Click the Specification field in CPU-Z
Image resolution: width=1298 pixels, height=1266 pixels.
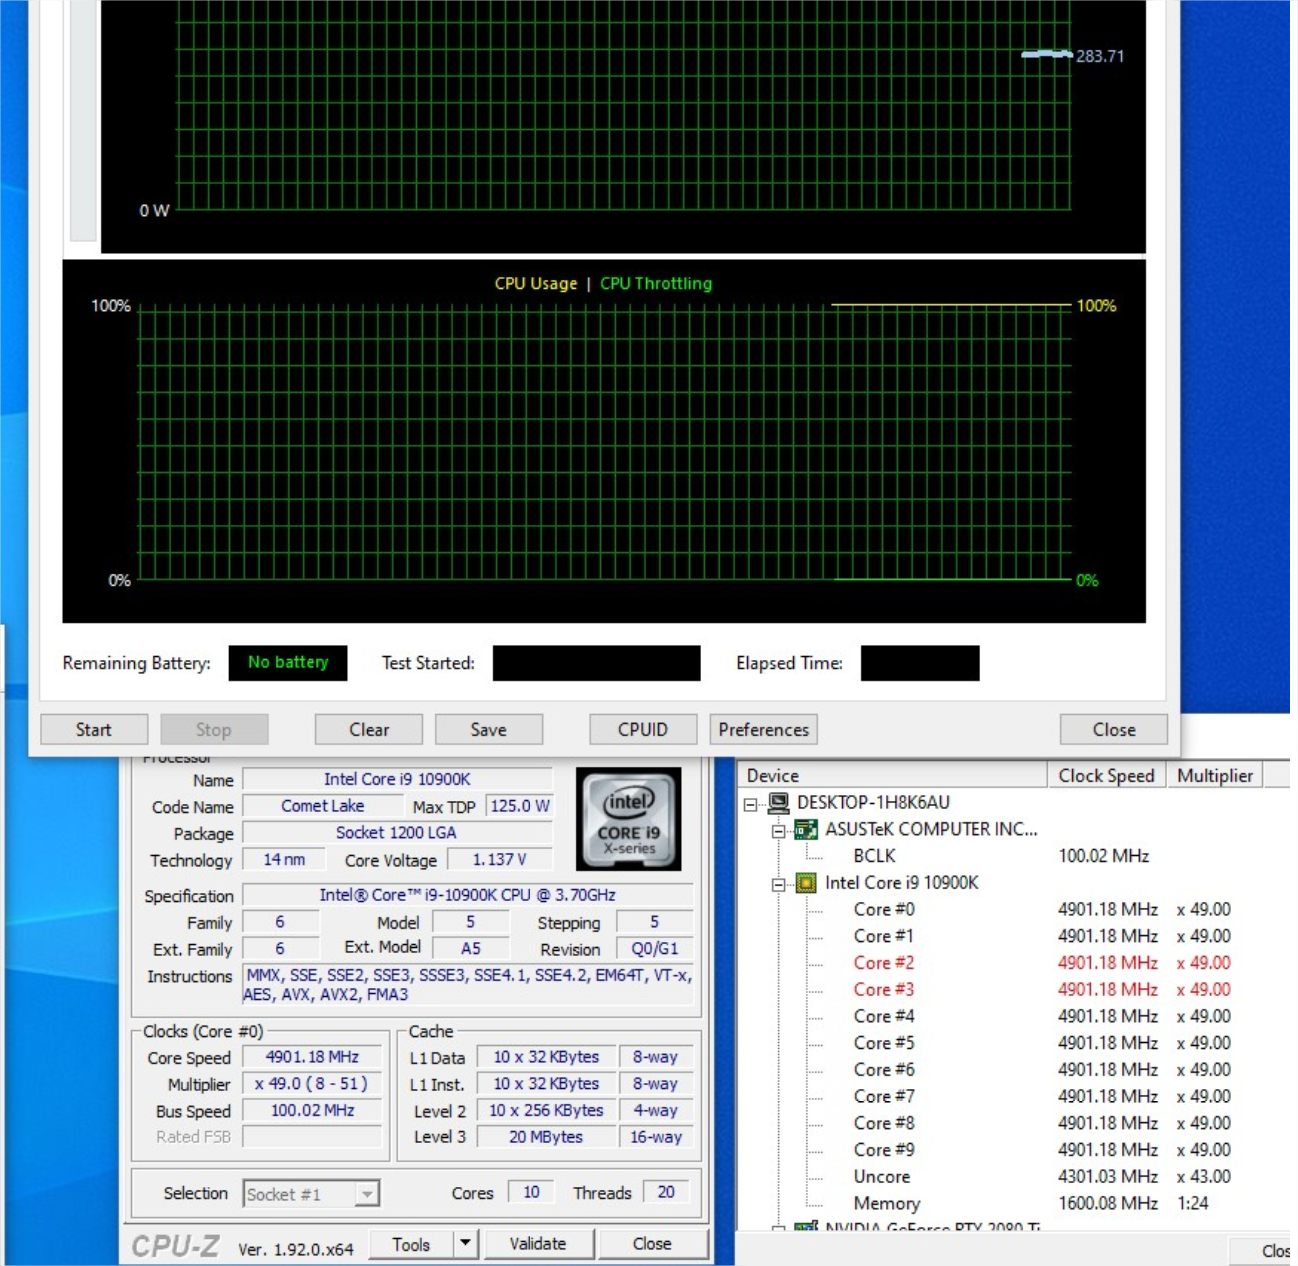468,896
